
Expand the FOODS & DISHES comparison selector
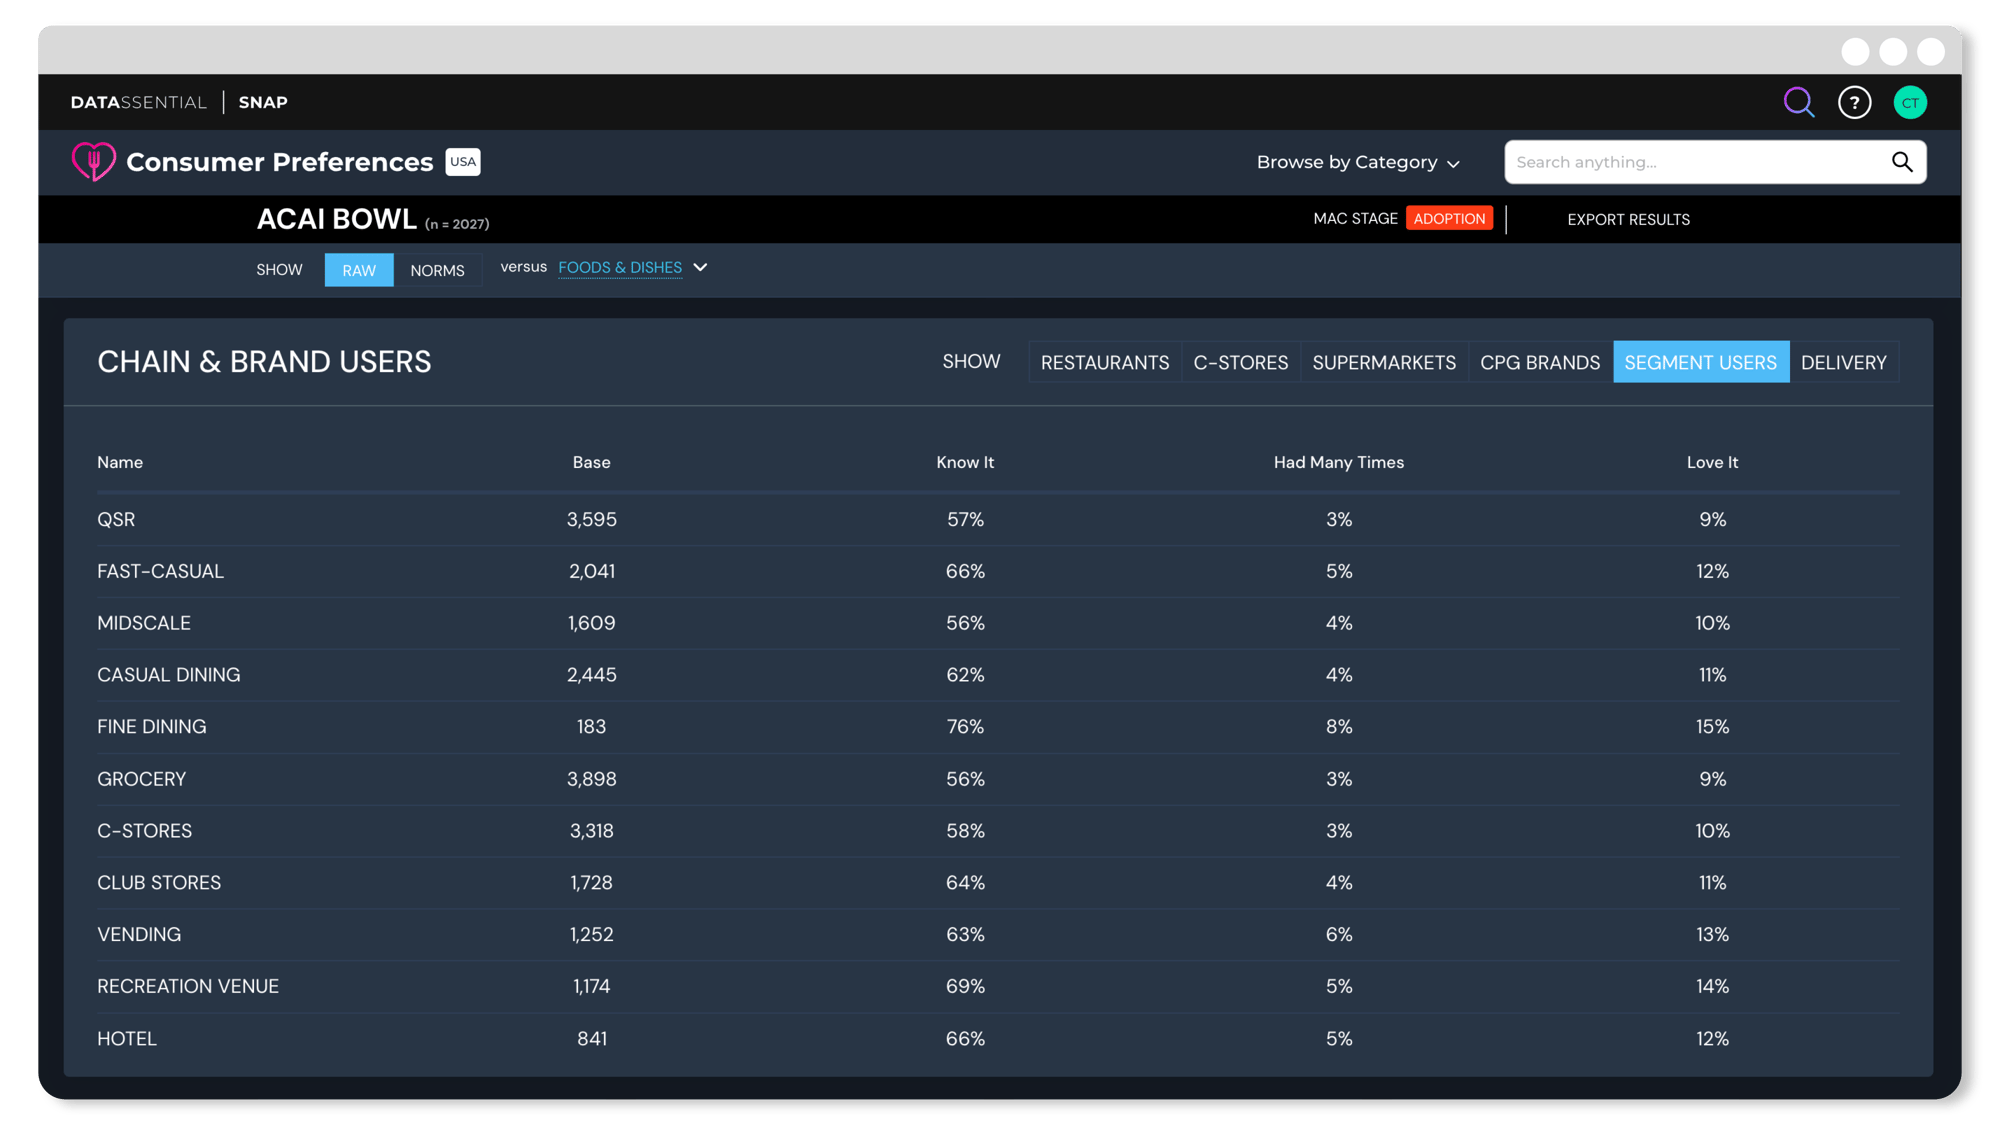point(620,267)
